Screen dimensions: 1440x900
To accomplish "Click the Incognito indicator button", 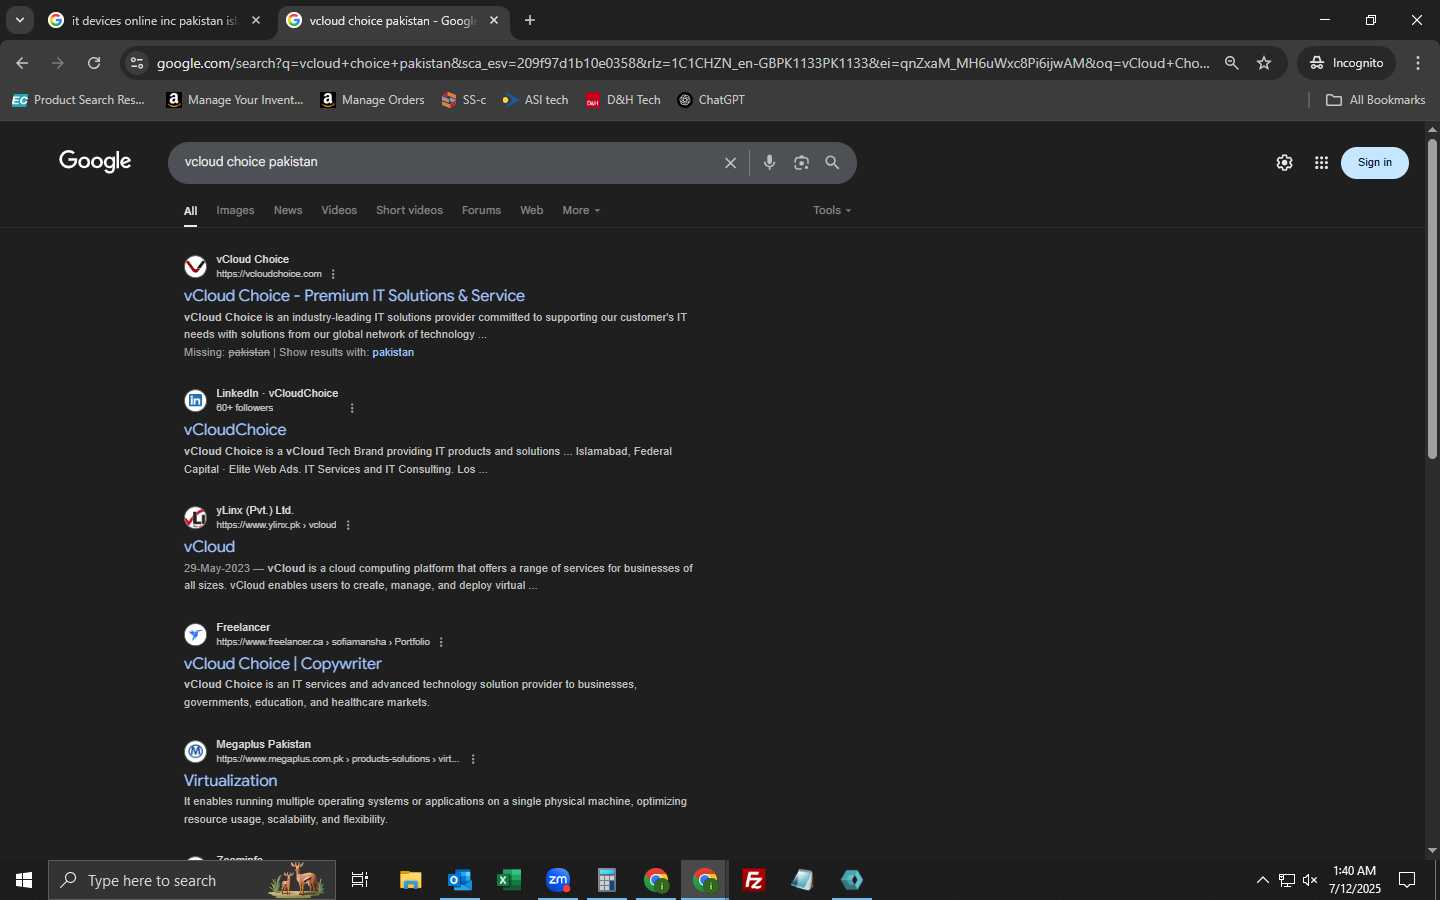I will click(1346, 63).
